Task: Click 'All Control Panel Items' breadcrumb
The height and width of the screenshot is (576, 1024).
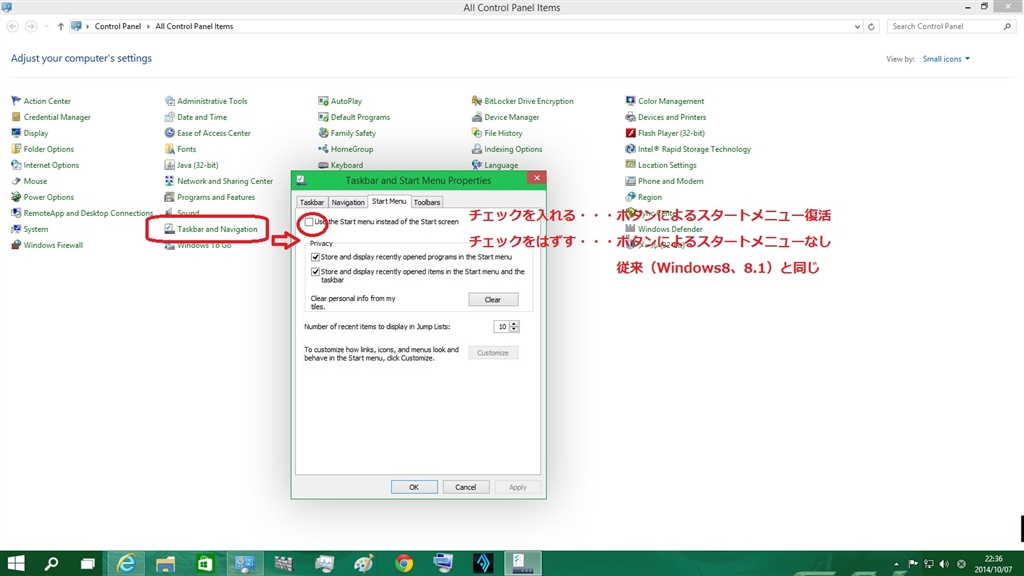Action: (x=194, y=27)
